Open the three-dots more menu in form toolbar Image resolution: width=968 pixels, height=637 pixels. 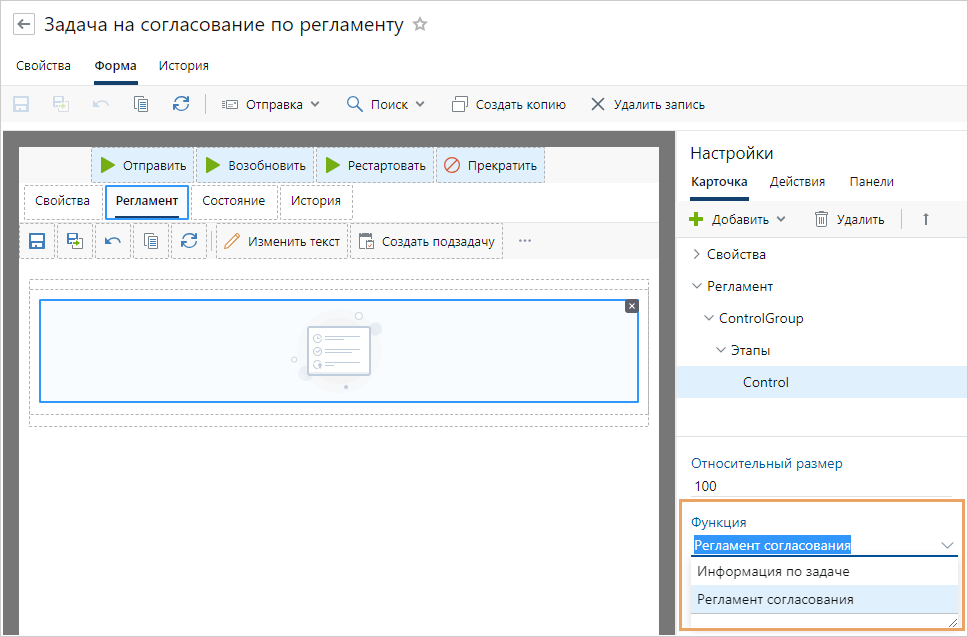pos(525,241)
